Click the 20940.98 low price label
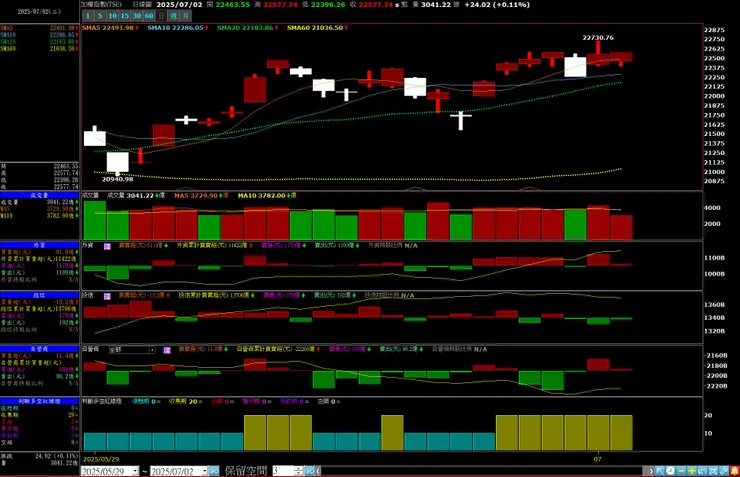Screen dimensions: 740x477 pyautogui.click(x=118, y=179)
